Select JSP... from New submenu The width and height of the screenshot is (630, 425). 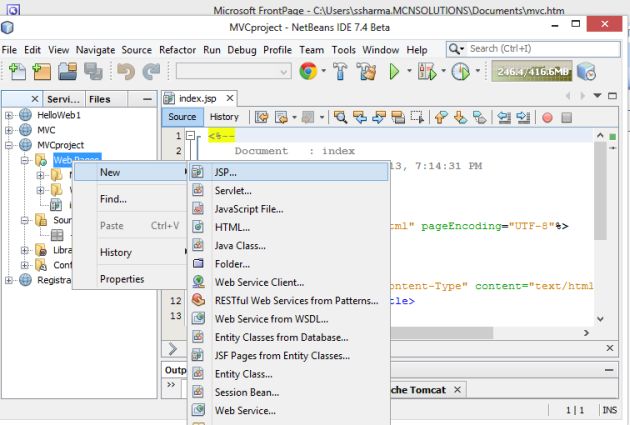click(x=289, y=172)
